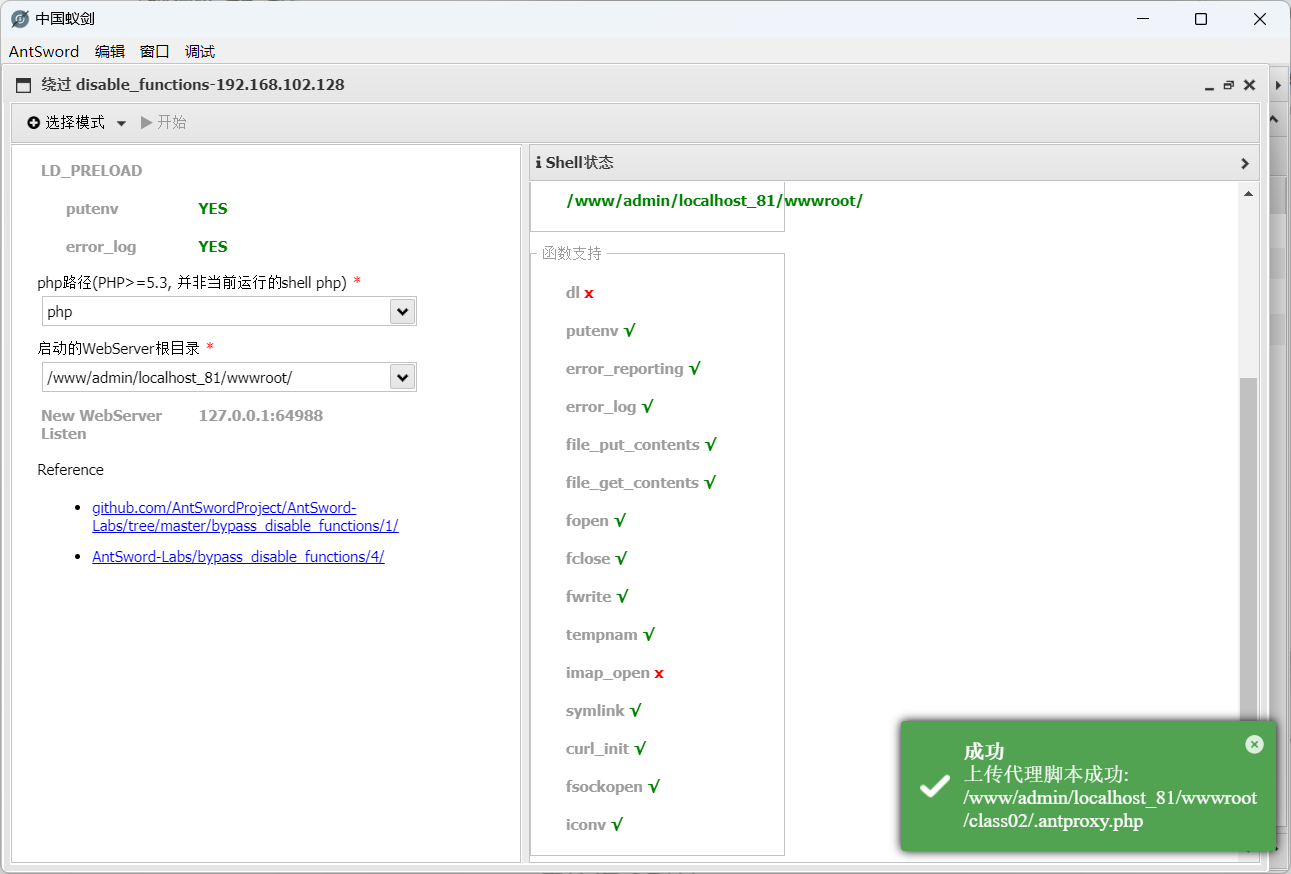Open the 窗口 menu
Viewport: 1291px width, 874px height.
[155, 52]
